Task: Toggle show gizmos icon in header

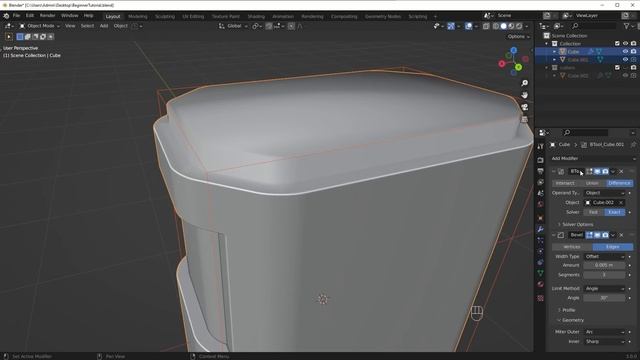Action: pyautogui.click(x=451, y=26)
